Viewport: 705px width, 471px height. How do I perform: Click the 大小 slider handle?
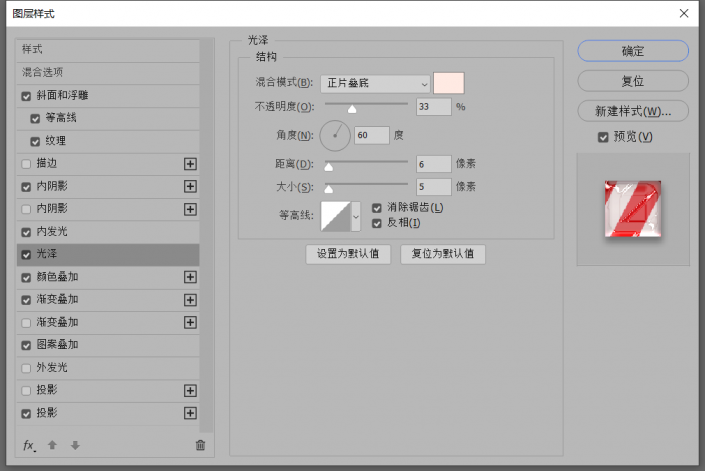[329, 189]
